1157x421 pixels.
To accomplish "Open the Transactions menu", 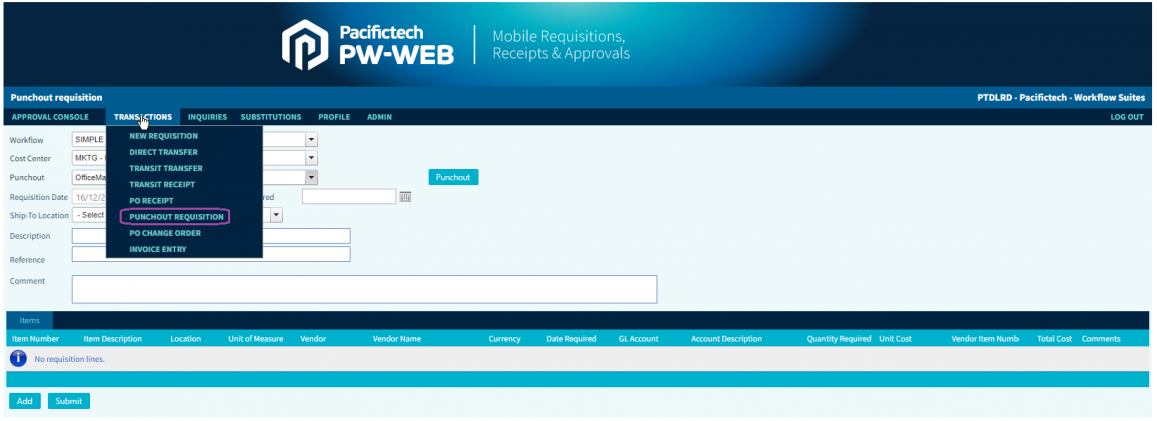I will pos(143,117).
